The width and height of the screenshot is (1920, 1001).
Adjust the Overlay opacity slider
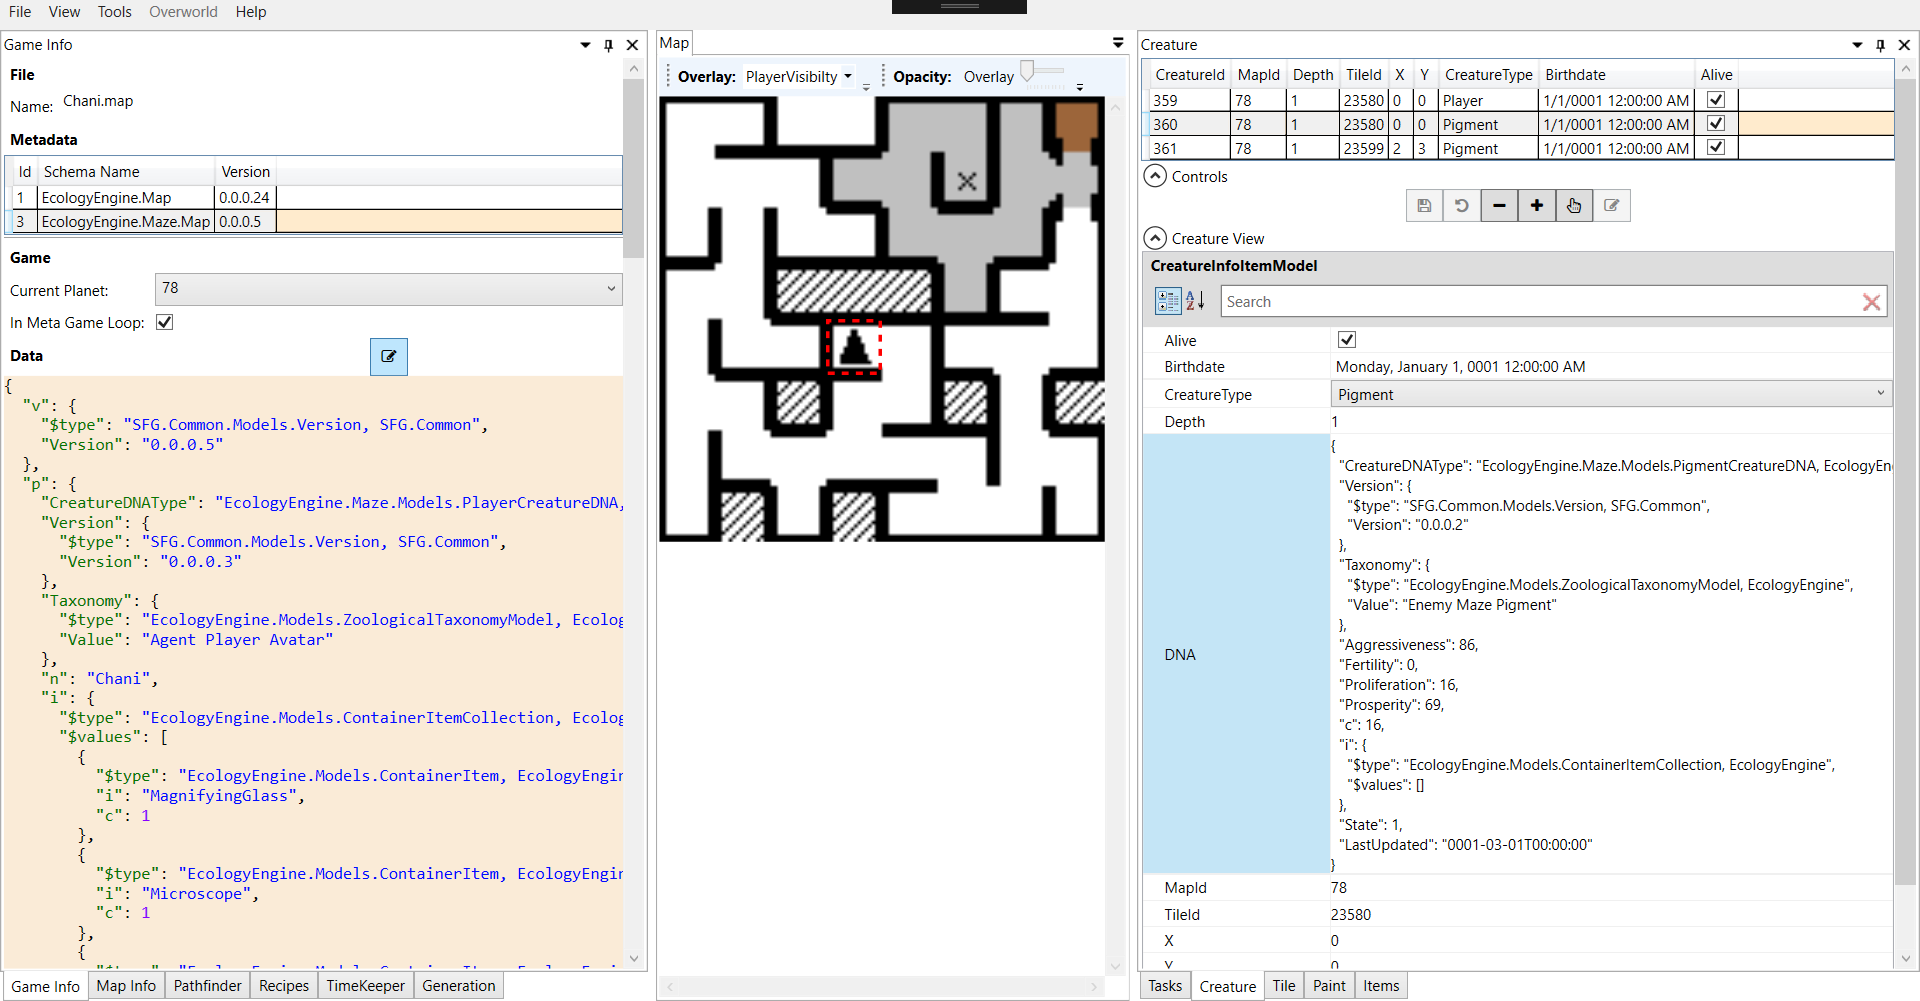(1028, 71)
